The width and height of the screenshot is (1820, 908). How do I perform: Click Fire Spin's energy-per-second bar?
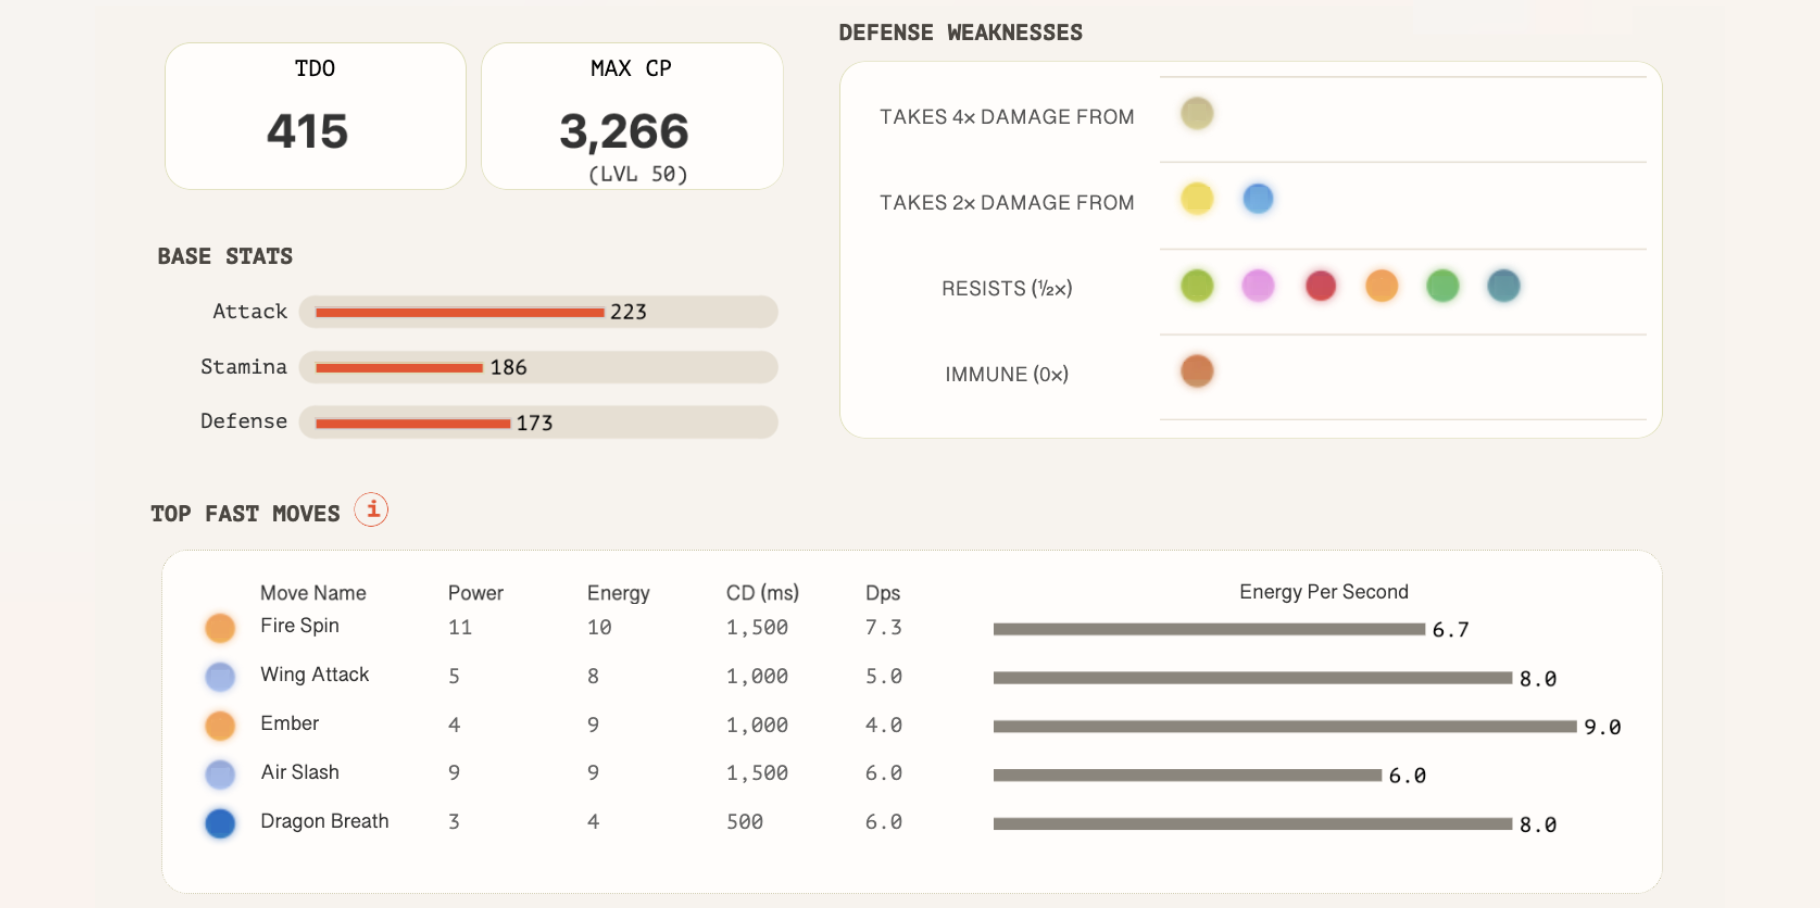[1209, 629]
